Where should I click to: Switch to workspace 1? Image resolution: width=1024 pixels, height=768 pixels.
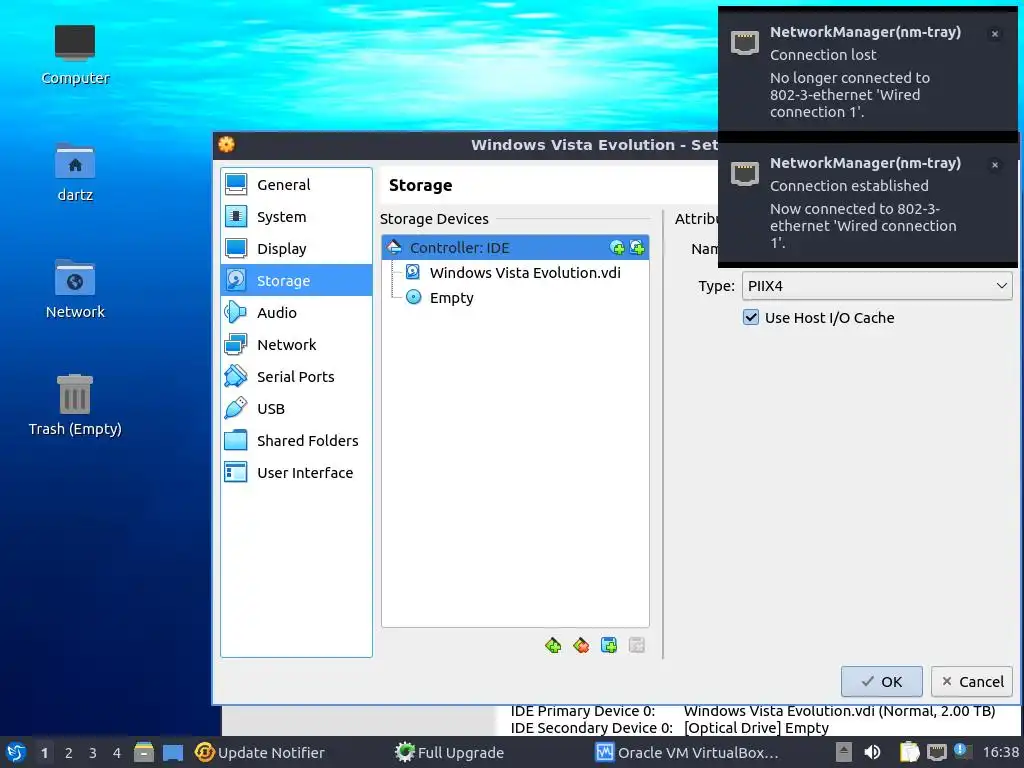(44, 753)
